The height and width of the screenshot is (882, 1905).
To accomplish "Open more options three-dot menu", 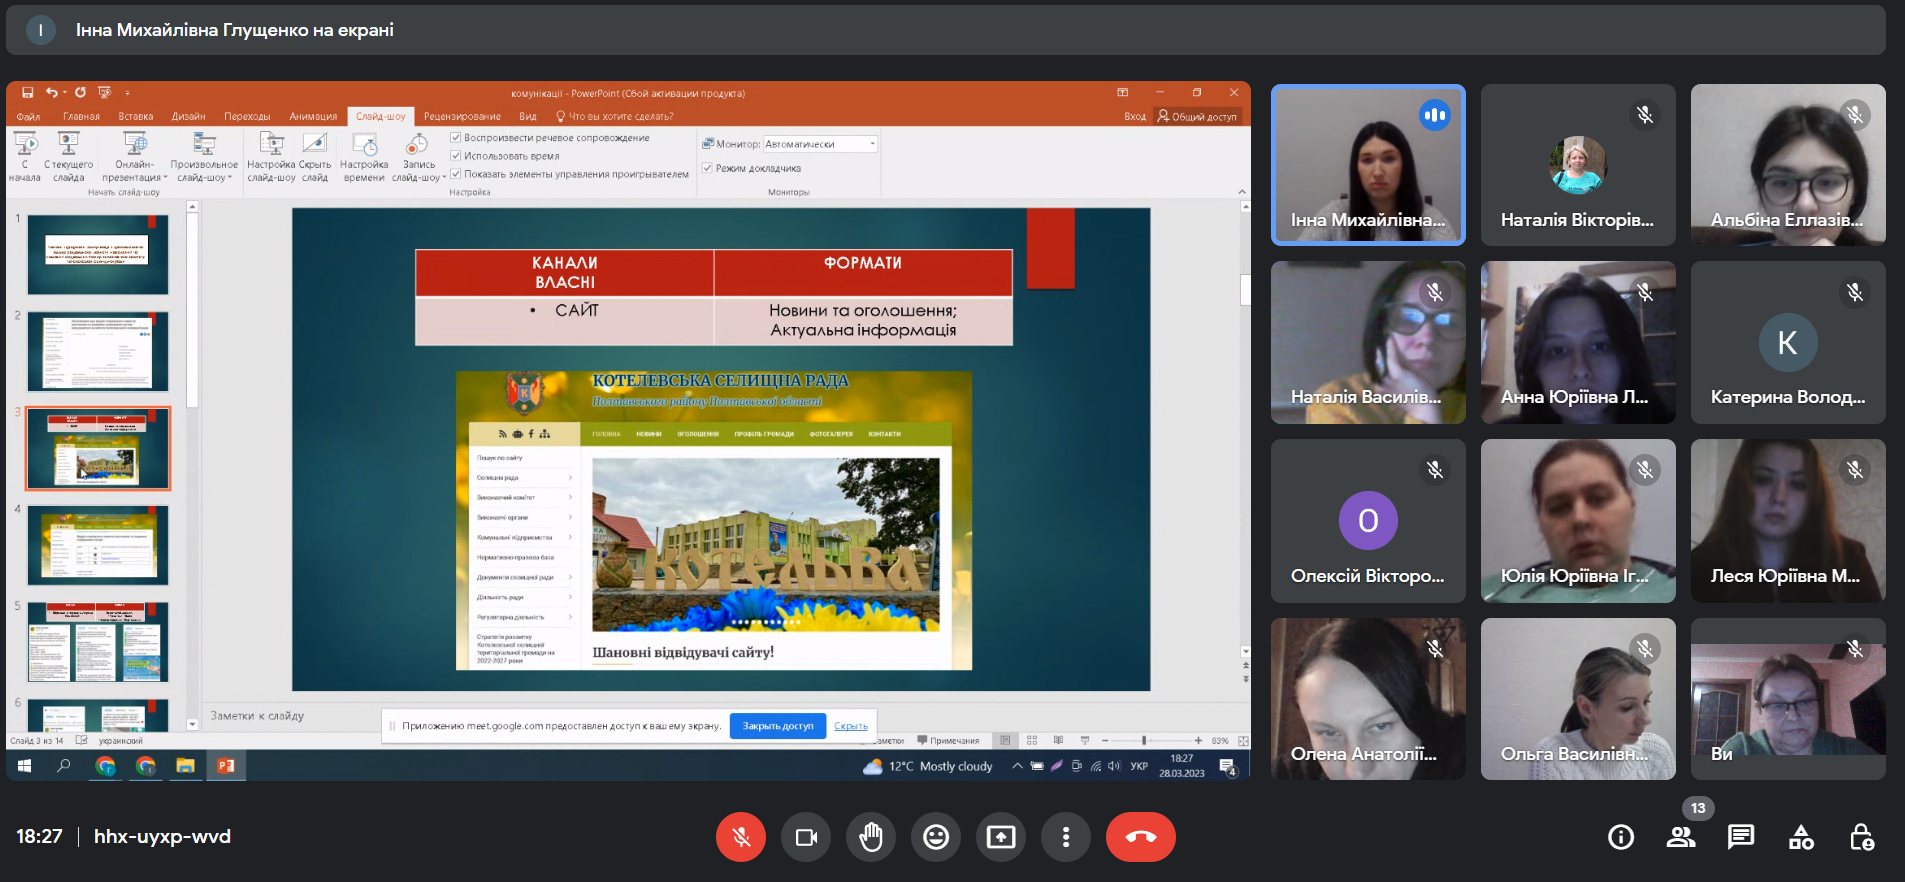I will (1066, 837).
